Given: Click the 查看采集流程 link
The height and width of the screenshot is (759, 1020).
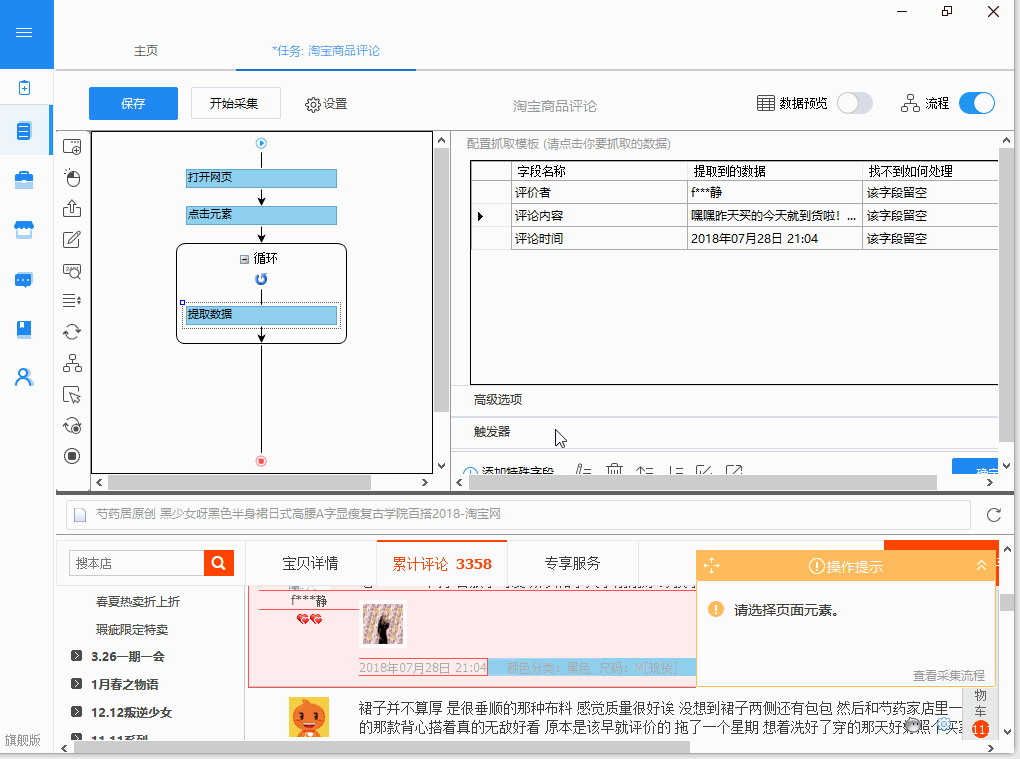Looking at the screenshot, I should 948,675.
